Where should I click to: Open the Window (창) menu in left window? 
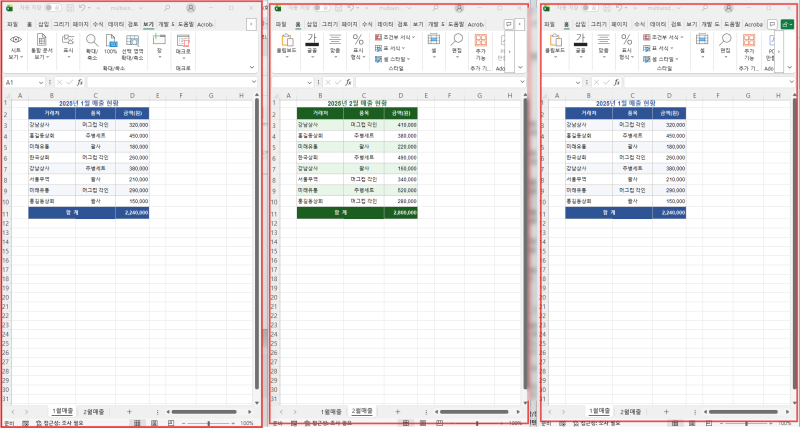click(x=160, y=47)
